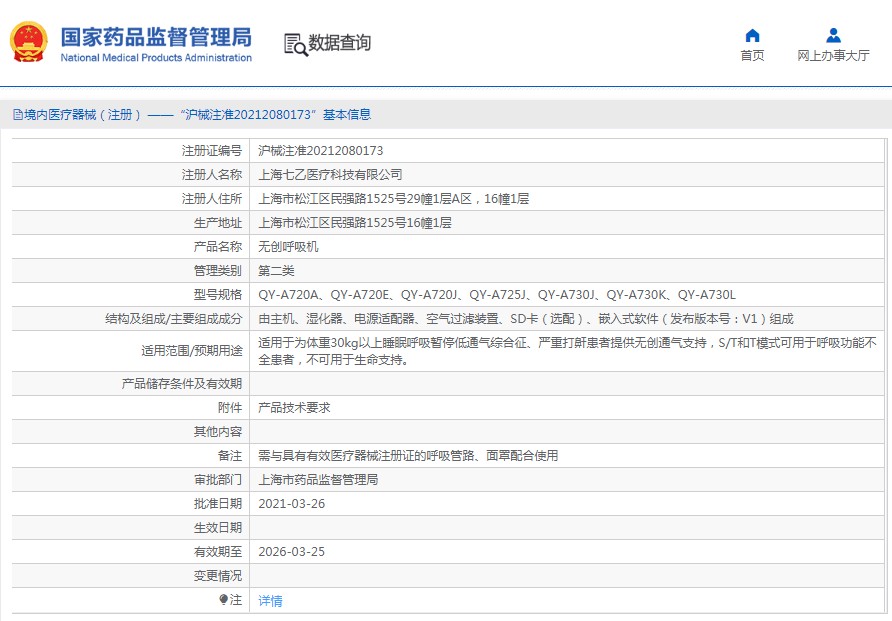Click the 附件 row label

tap(230, 408)
